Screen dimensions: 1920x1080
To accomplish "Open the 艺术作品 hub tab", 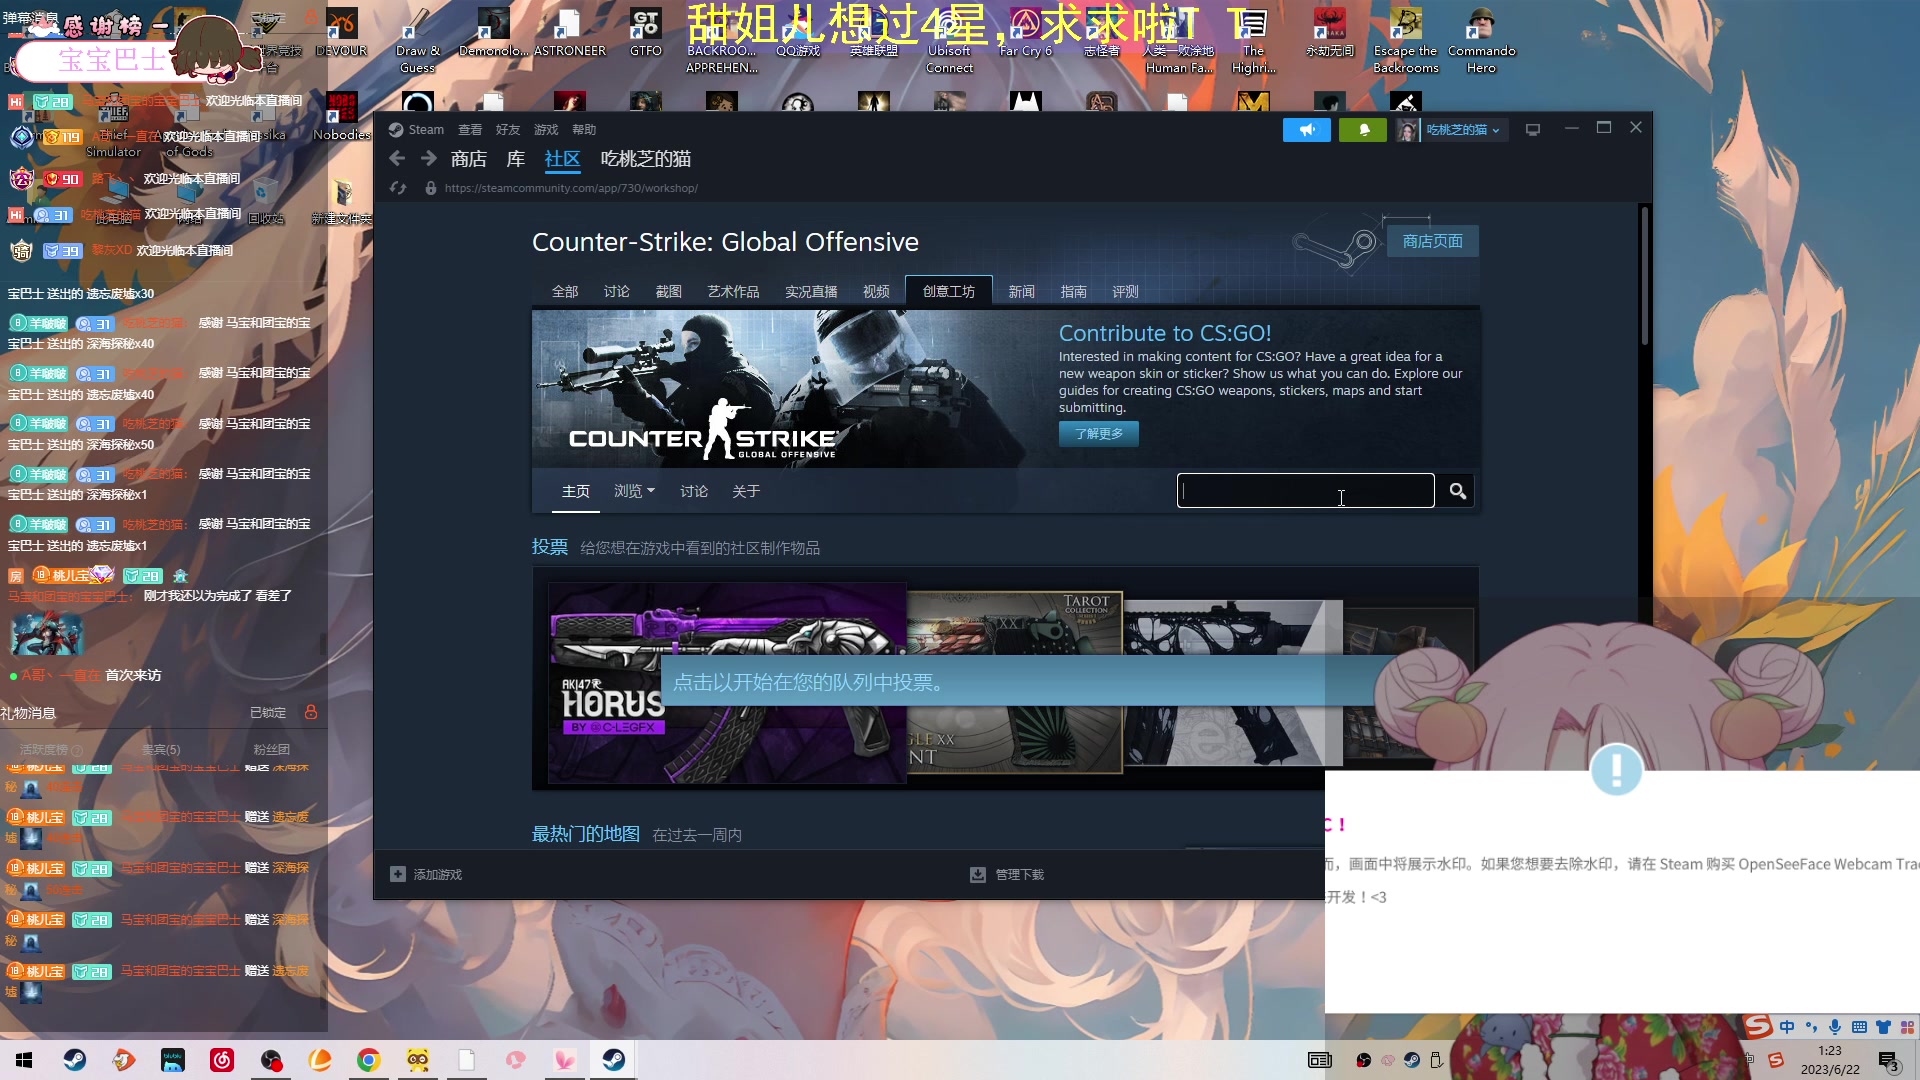I will [x=733, y=292].
